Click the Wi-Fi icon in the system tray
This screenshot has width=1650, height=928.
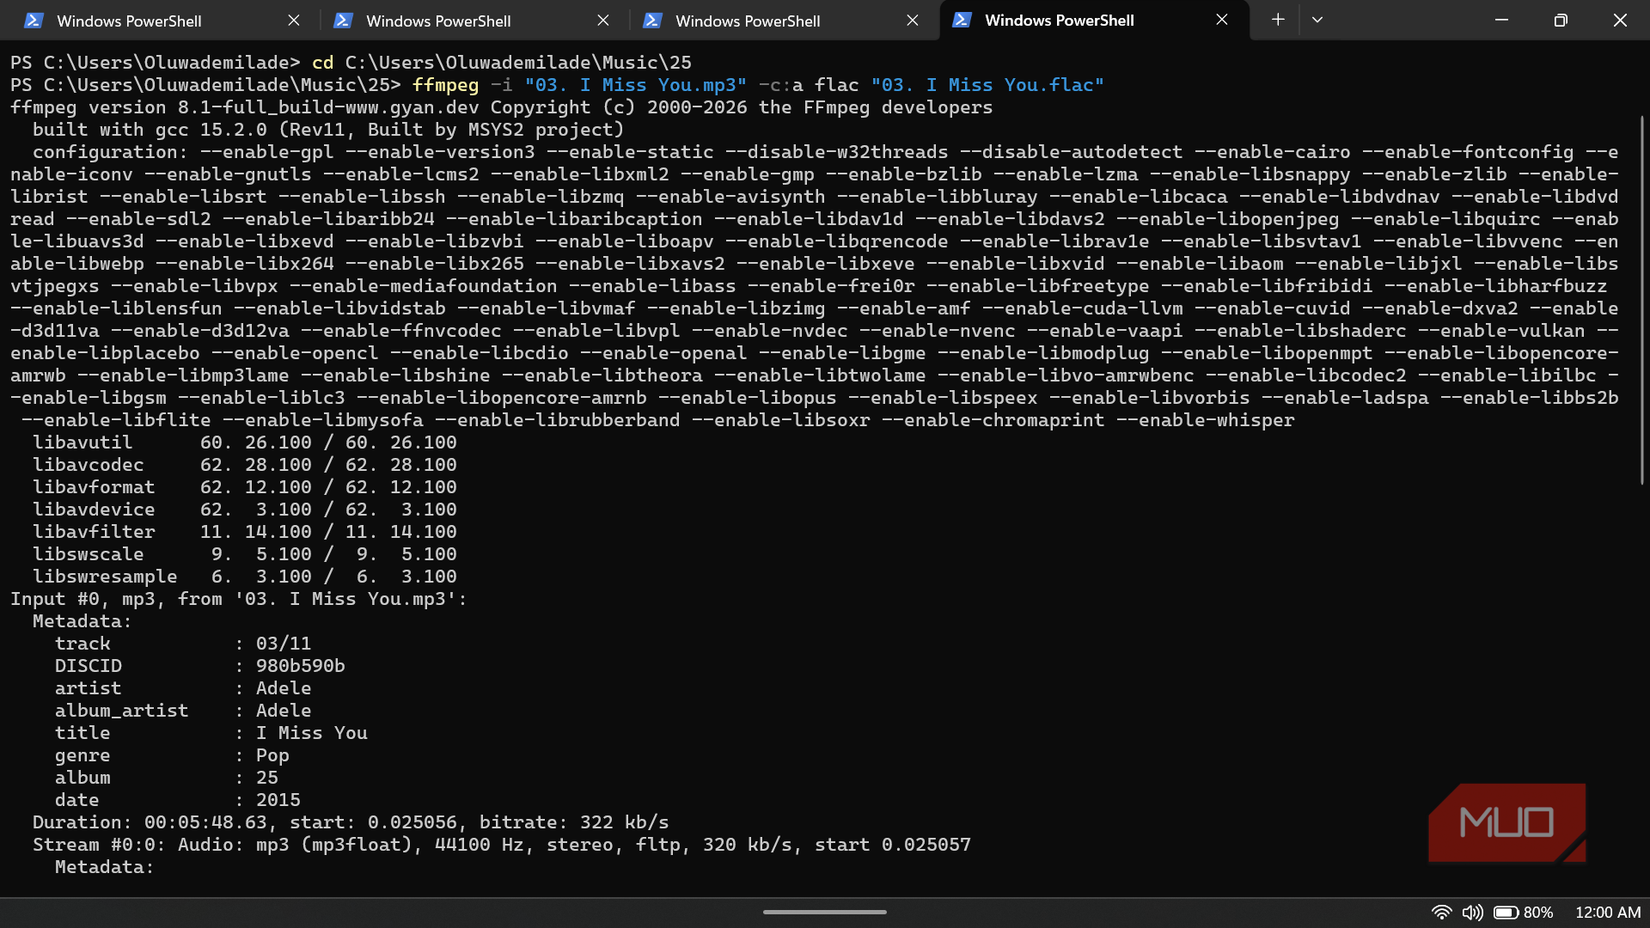point(1441,912)
